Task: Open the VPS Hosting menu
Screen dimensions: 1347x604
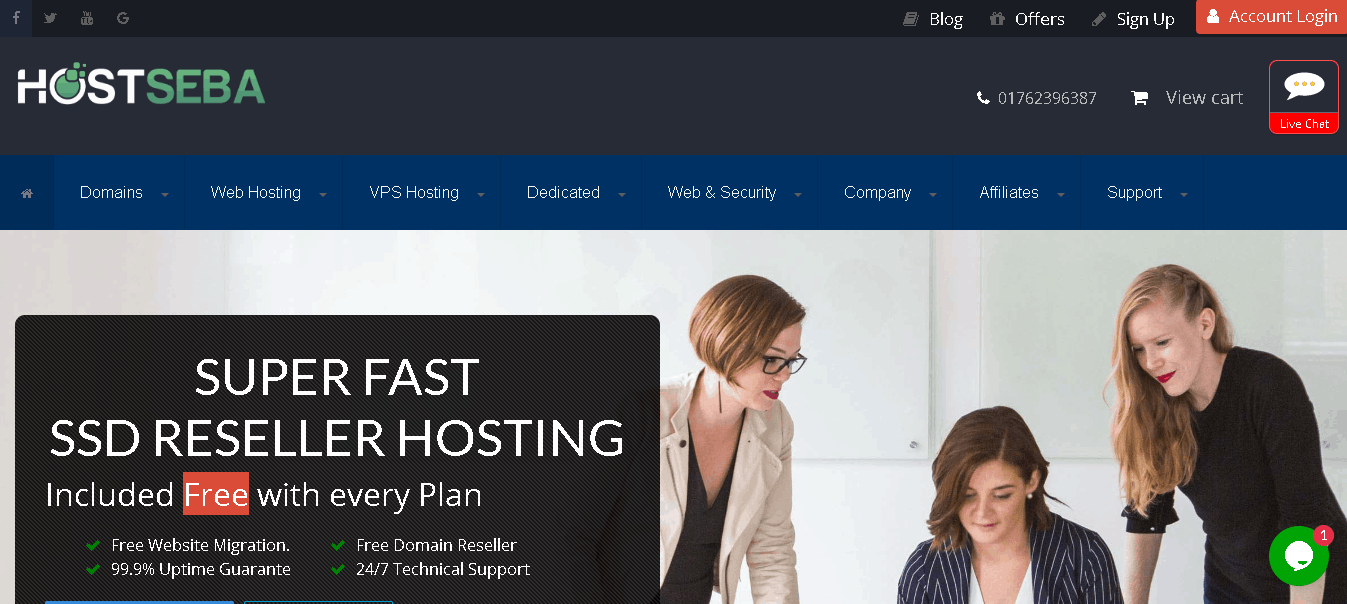Action: click(x=414, y=193)
